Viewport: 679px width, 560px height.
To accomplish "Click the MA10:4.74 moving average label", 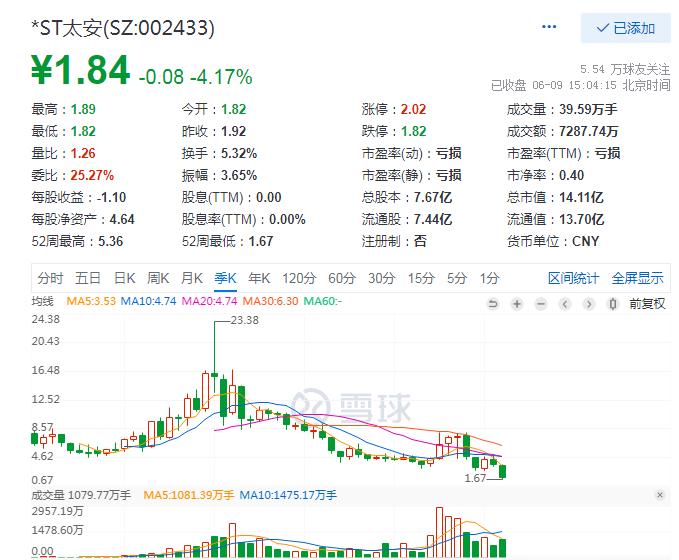I will 149,301.
